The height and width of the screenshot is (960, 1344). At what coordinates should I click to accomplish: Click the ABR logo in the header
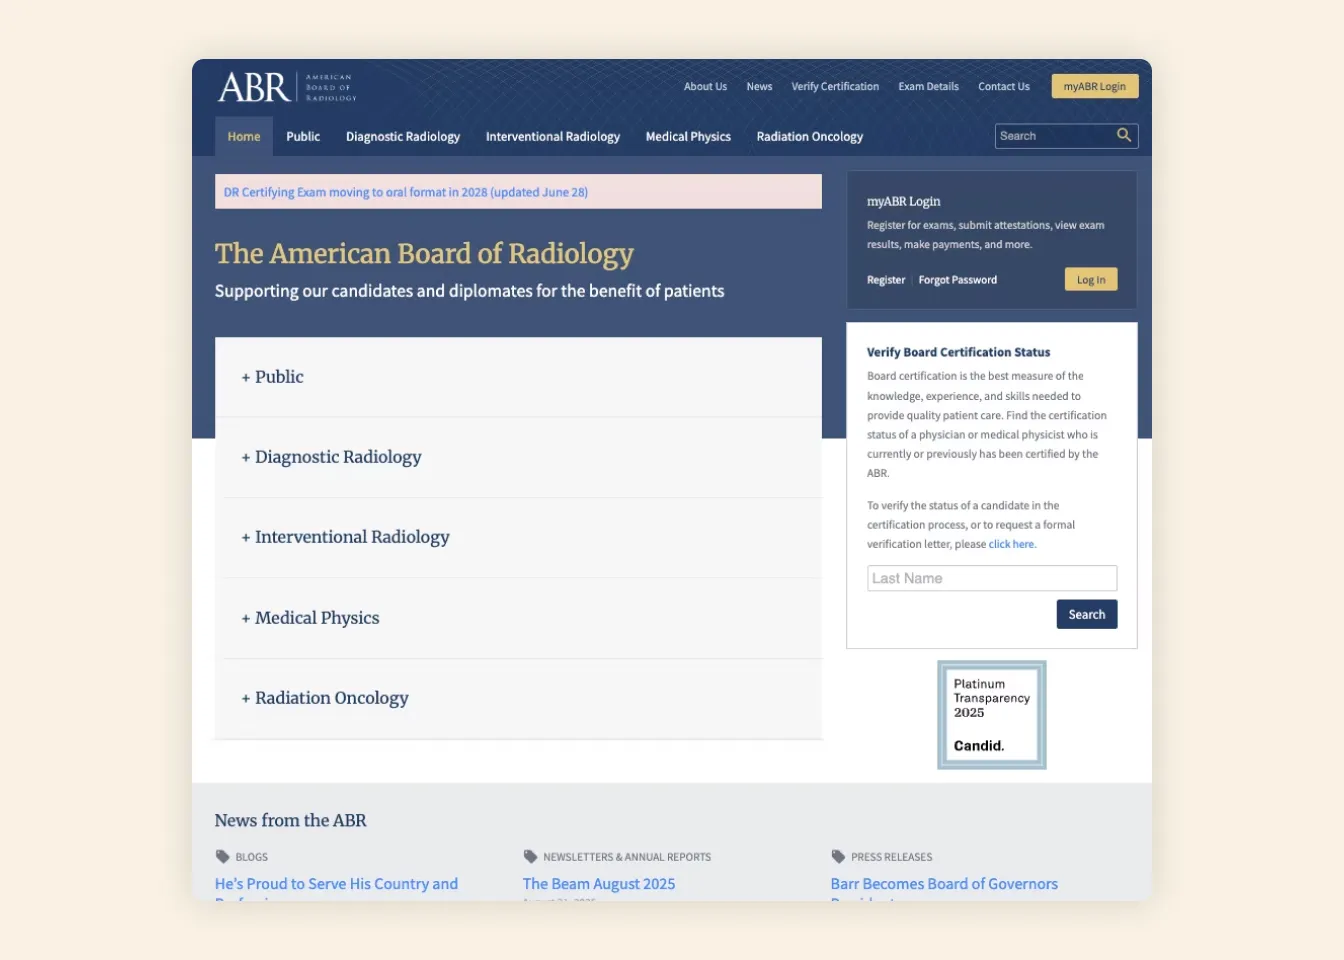click(x=287, y=87)
